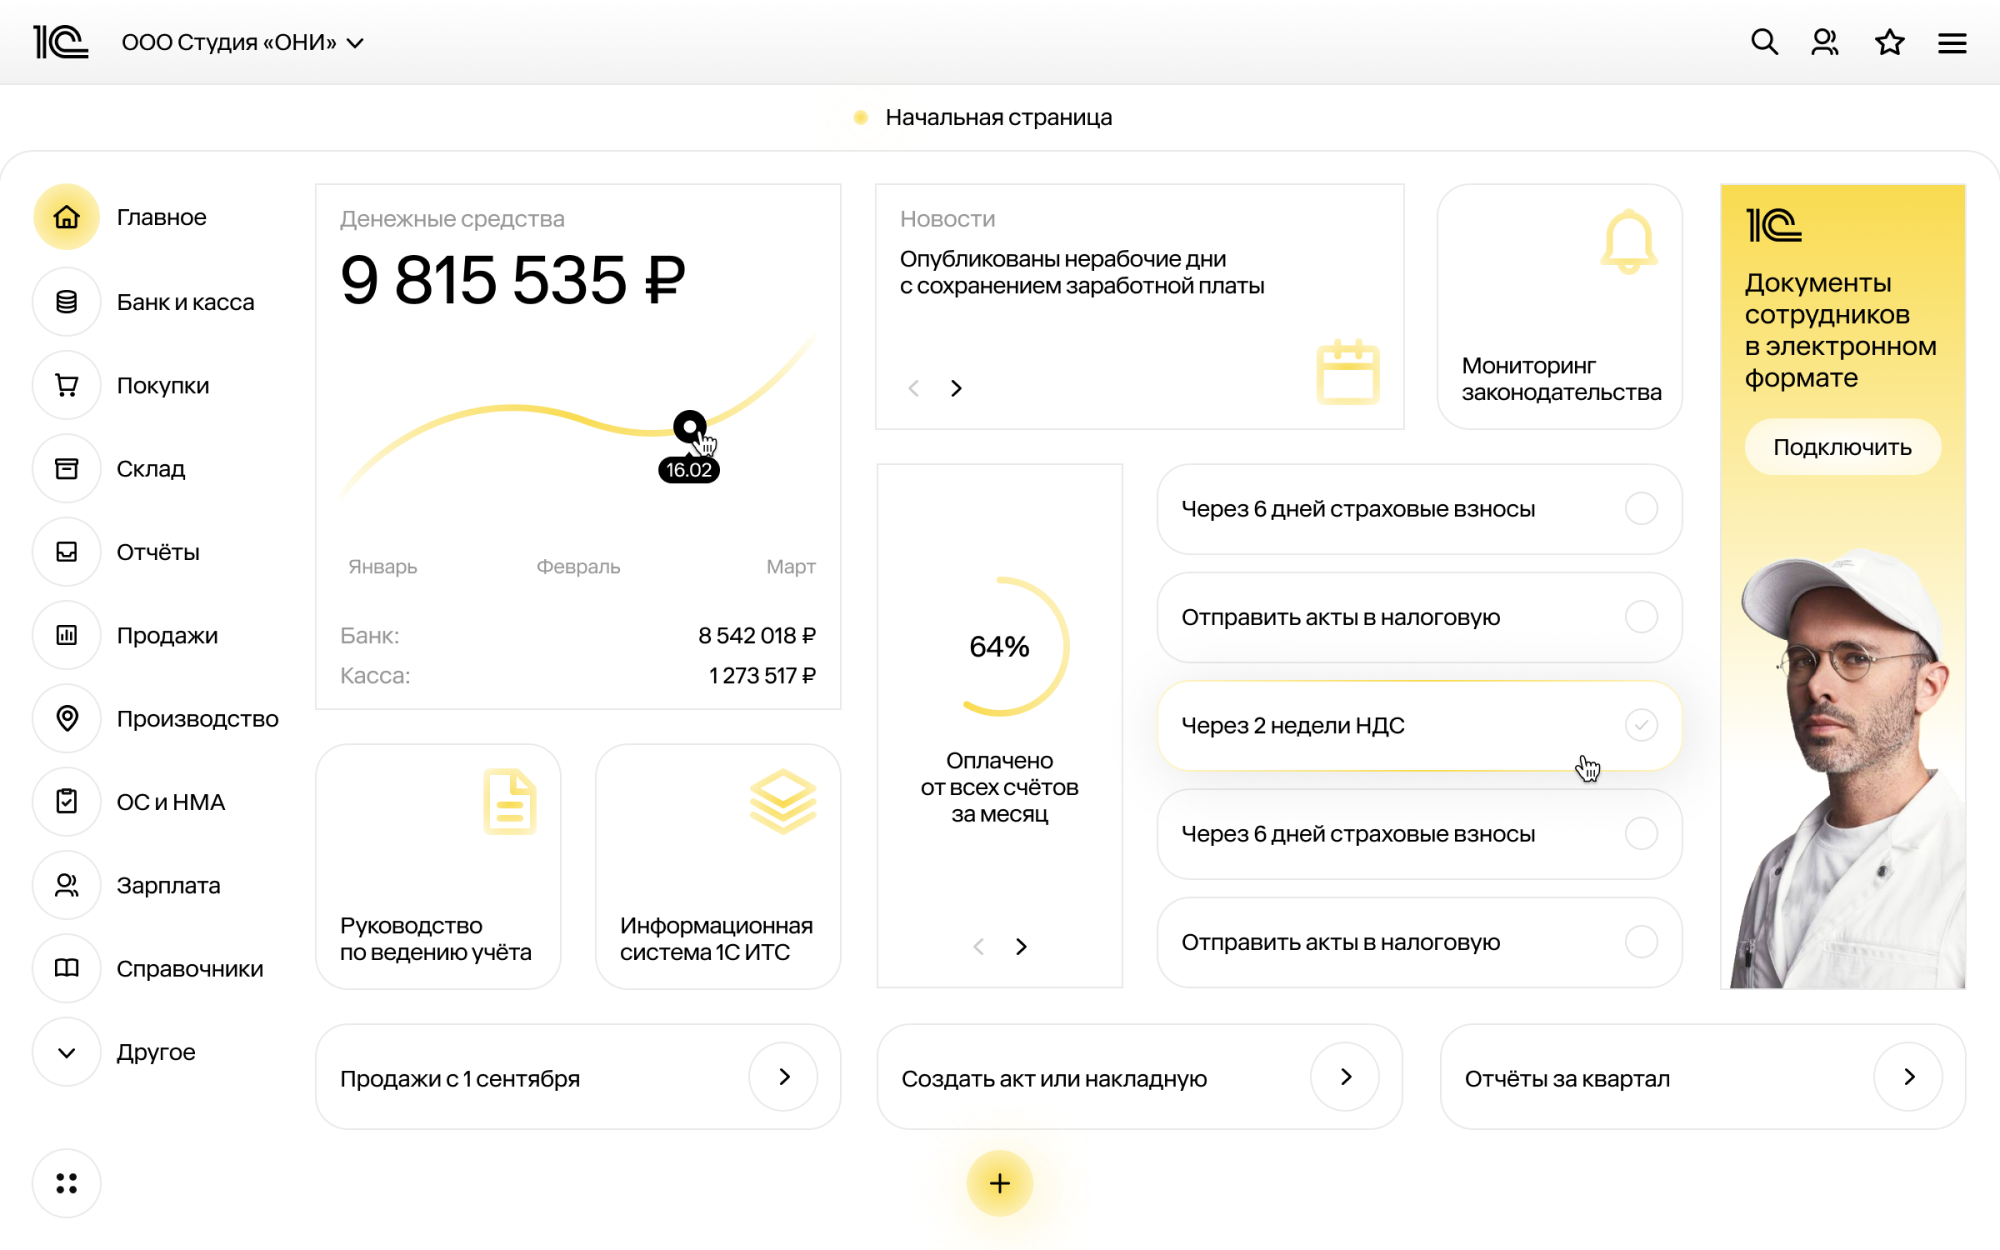The width and height of the screenshot is (2000, 1250).
Task: Tick the last 'Отправить акты в налоговую' circle
Action: point(1641,941)
